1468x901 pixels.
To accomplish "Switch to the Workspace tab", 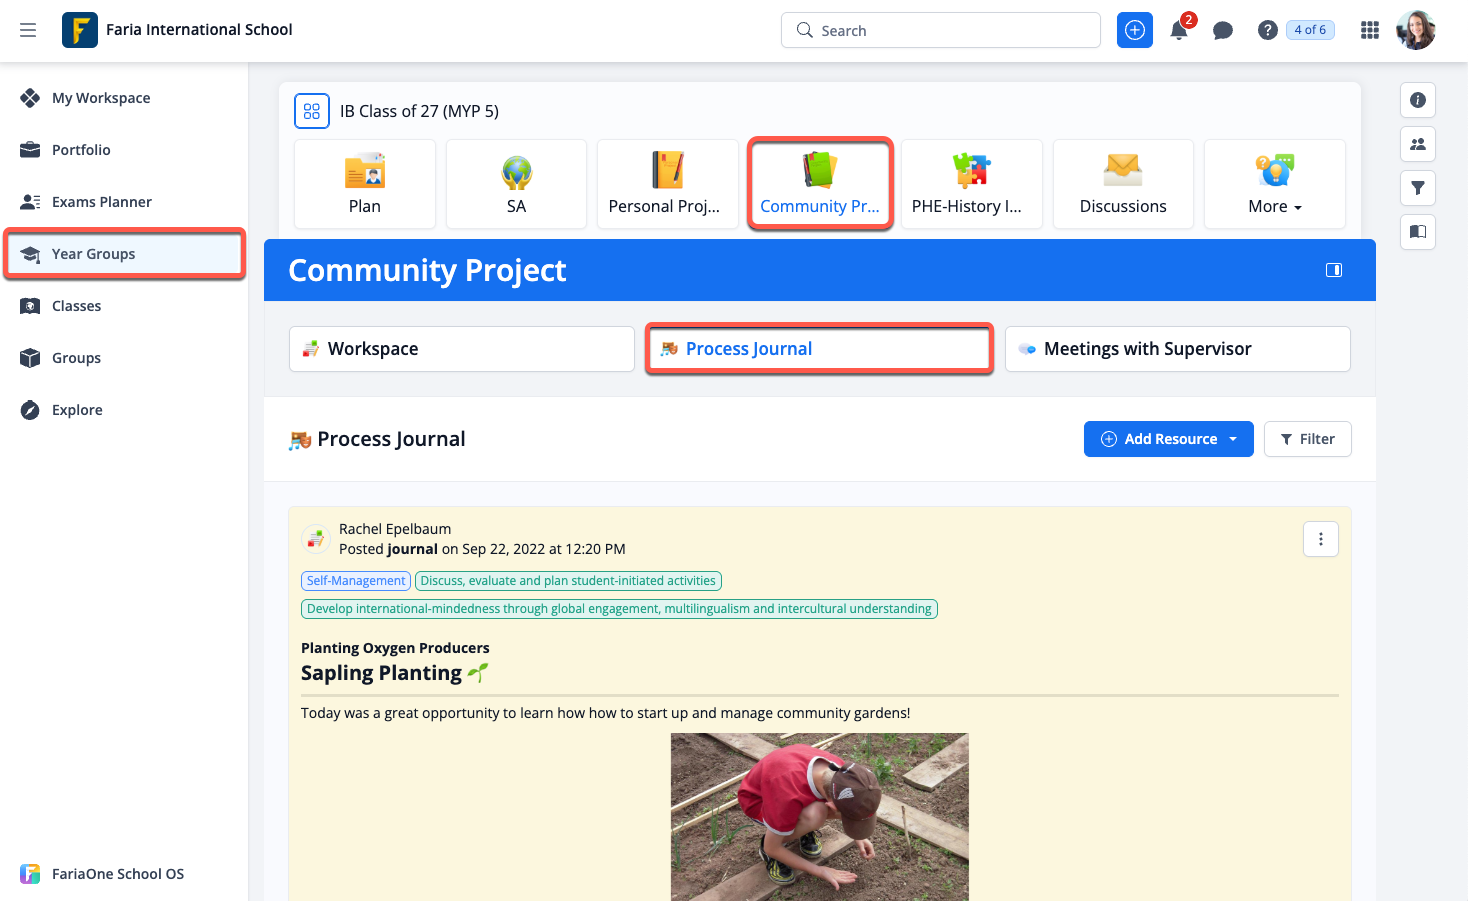I will tap(461, 349).
